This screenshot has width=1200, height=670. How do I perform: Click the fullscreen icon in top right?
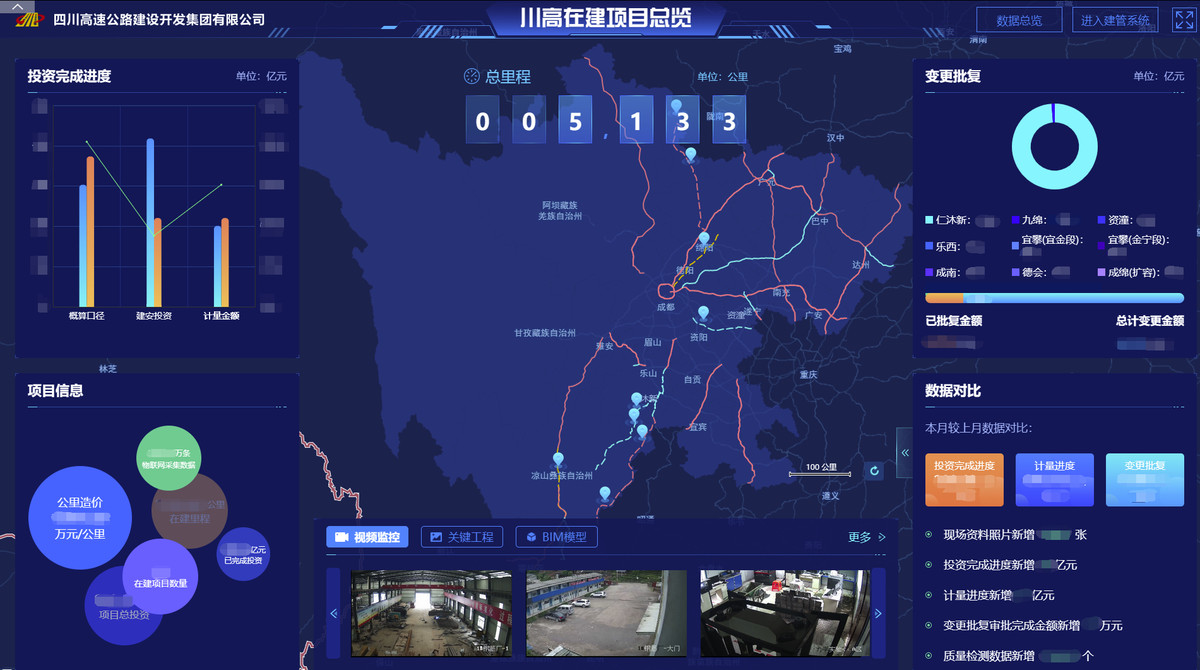(1183, 20)
